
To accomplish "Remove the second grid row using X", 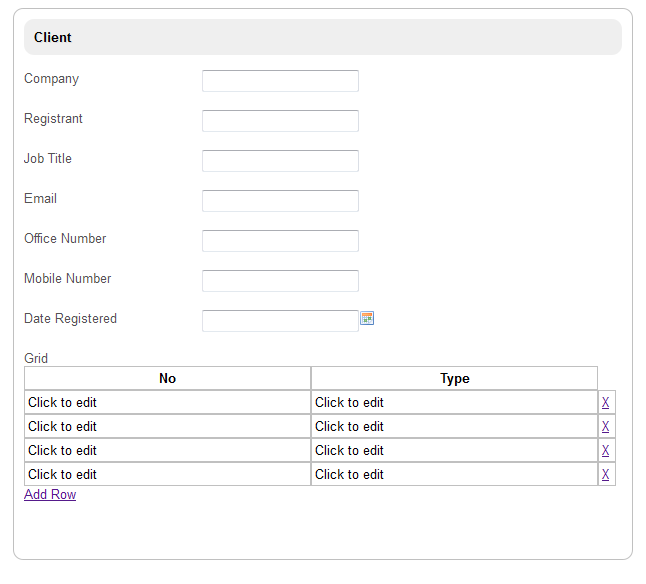I will (x=606, y=427).
